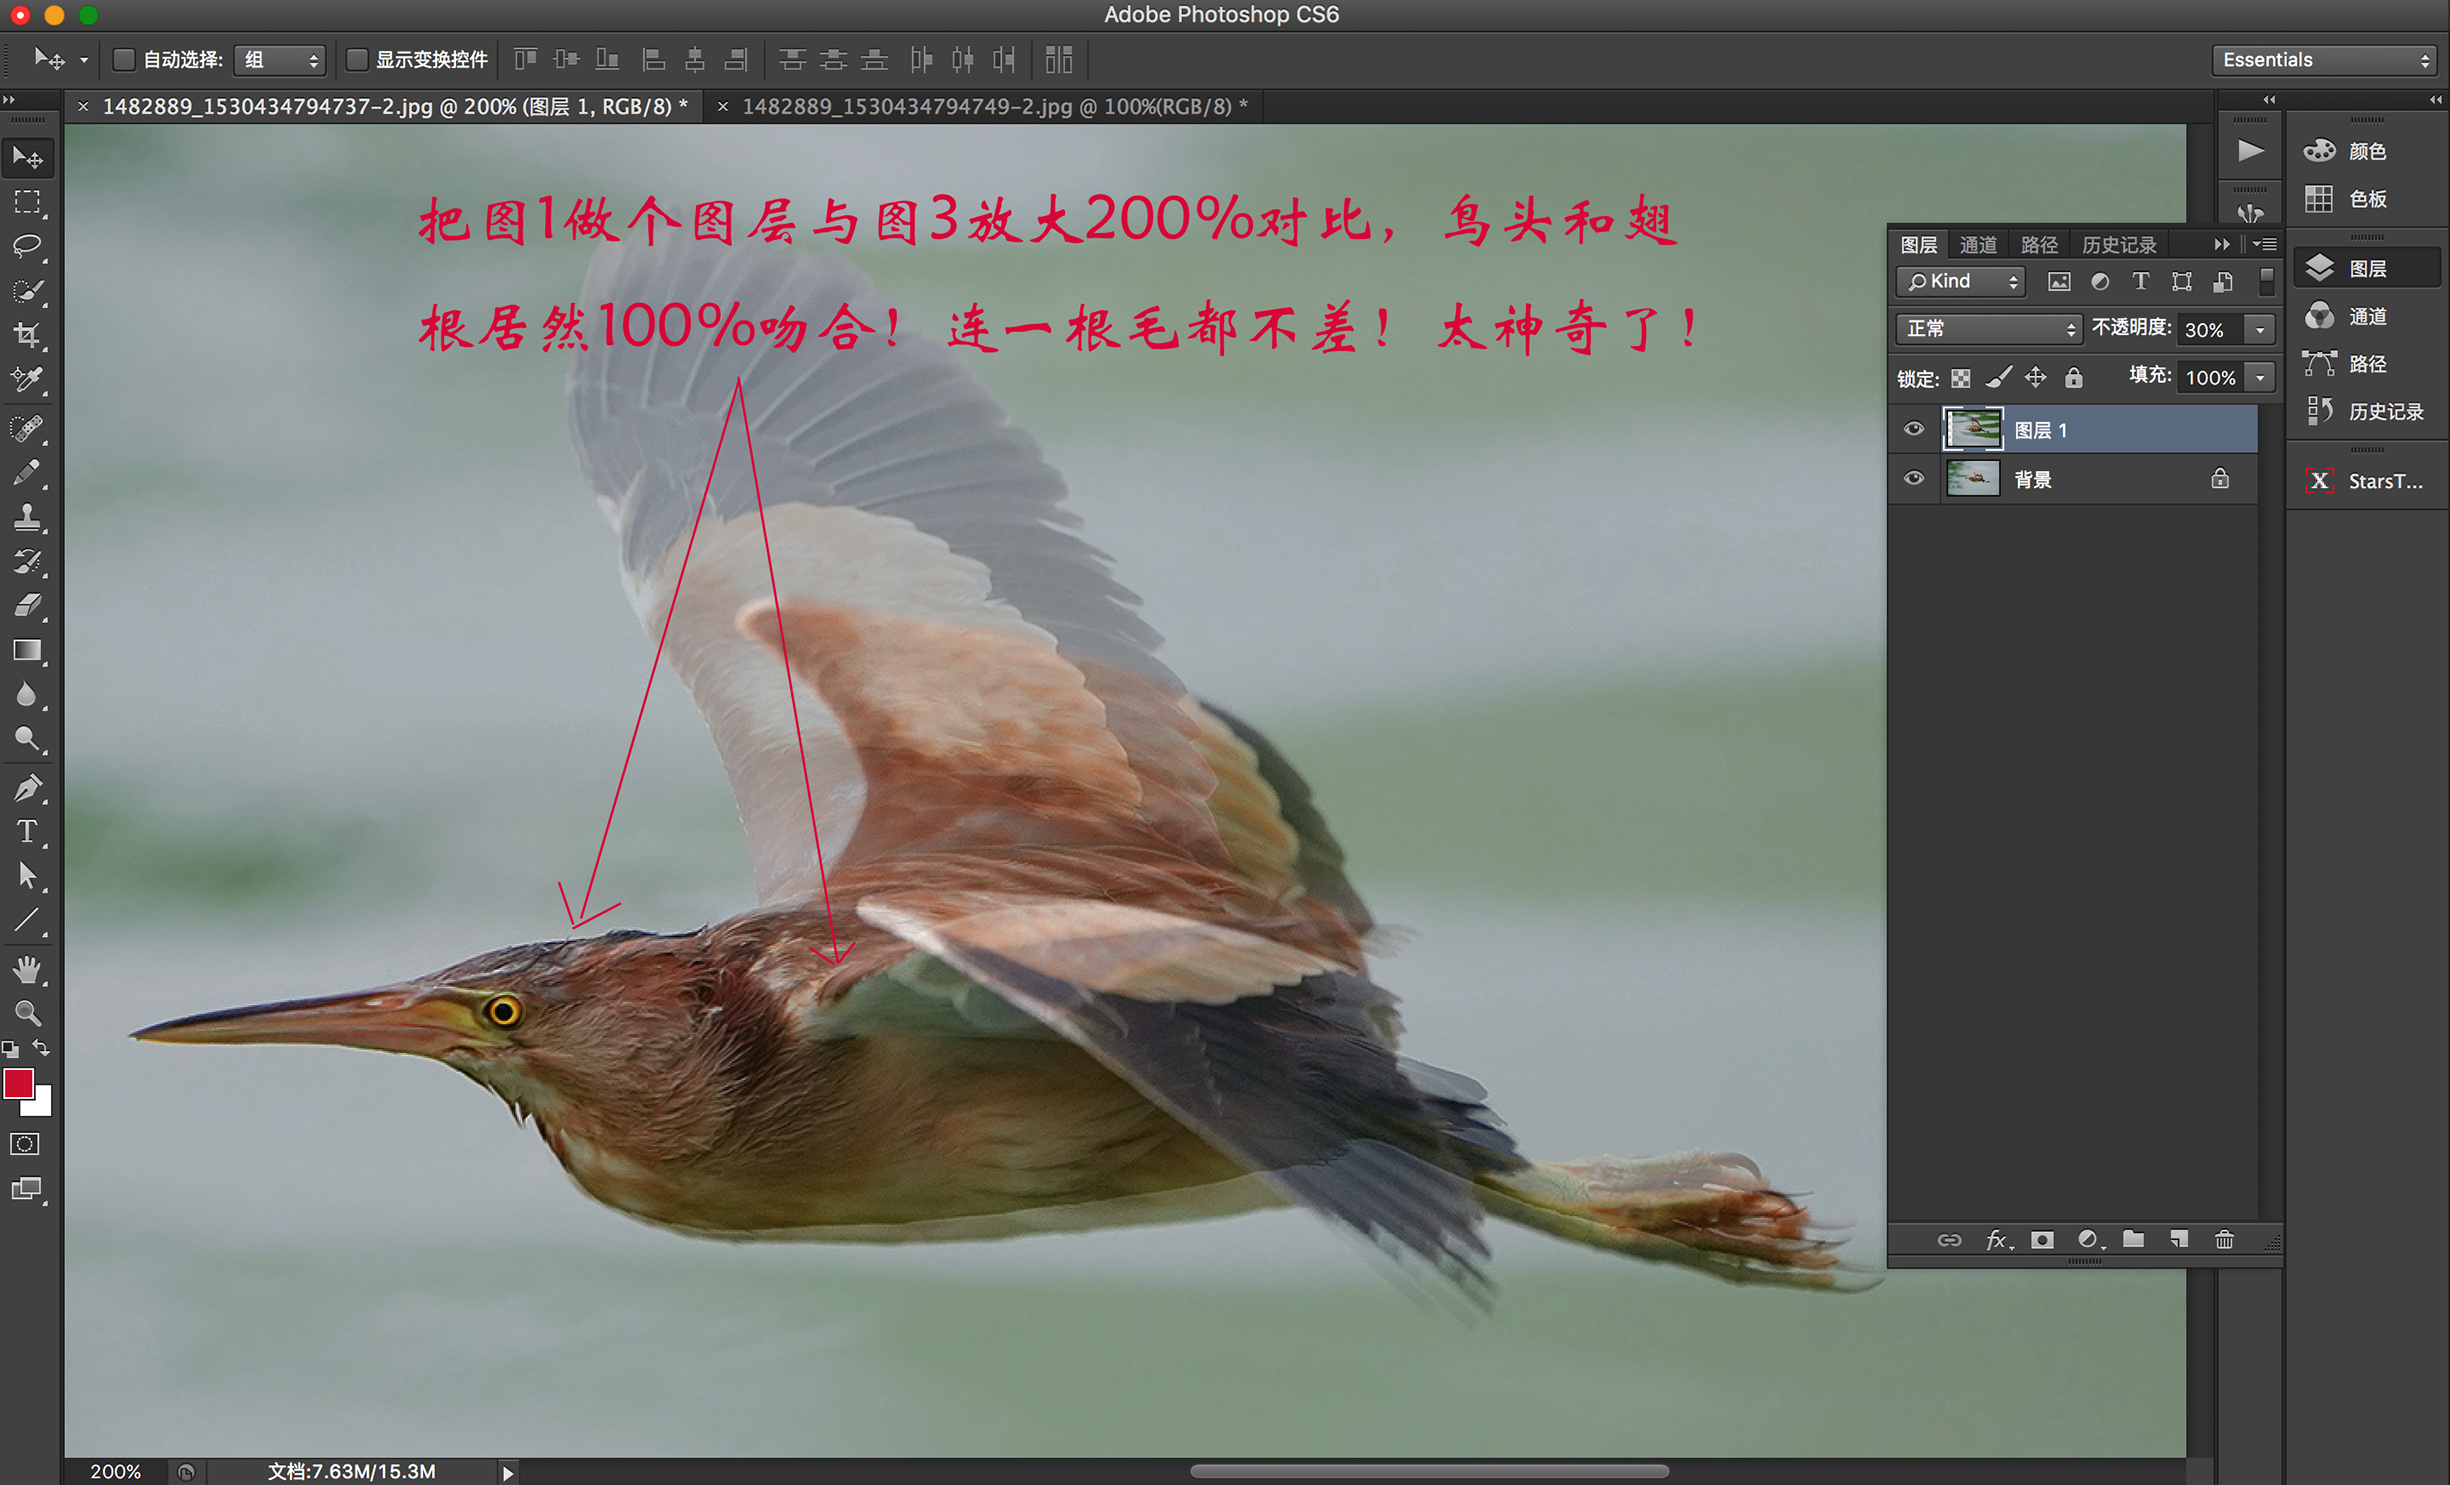Hide the 背景 layer eye icon
The image size is (2450, 1485).
pos(1913,478)
